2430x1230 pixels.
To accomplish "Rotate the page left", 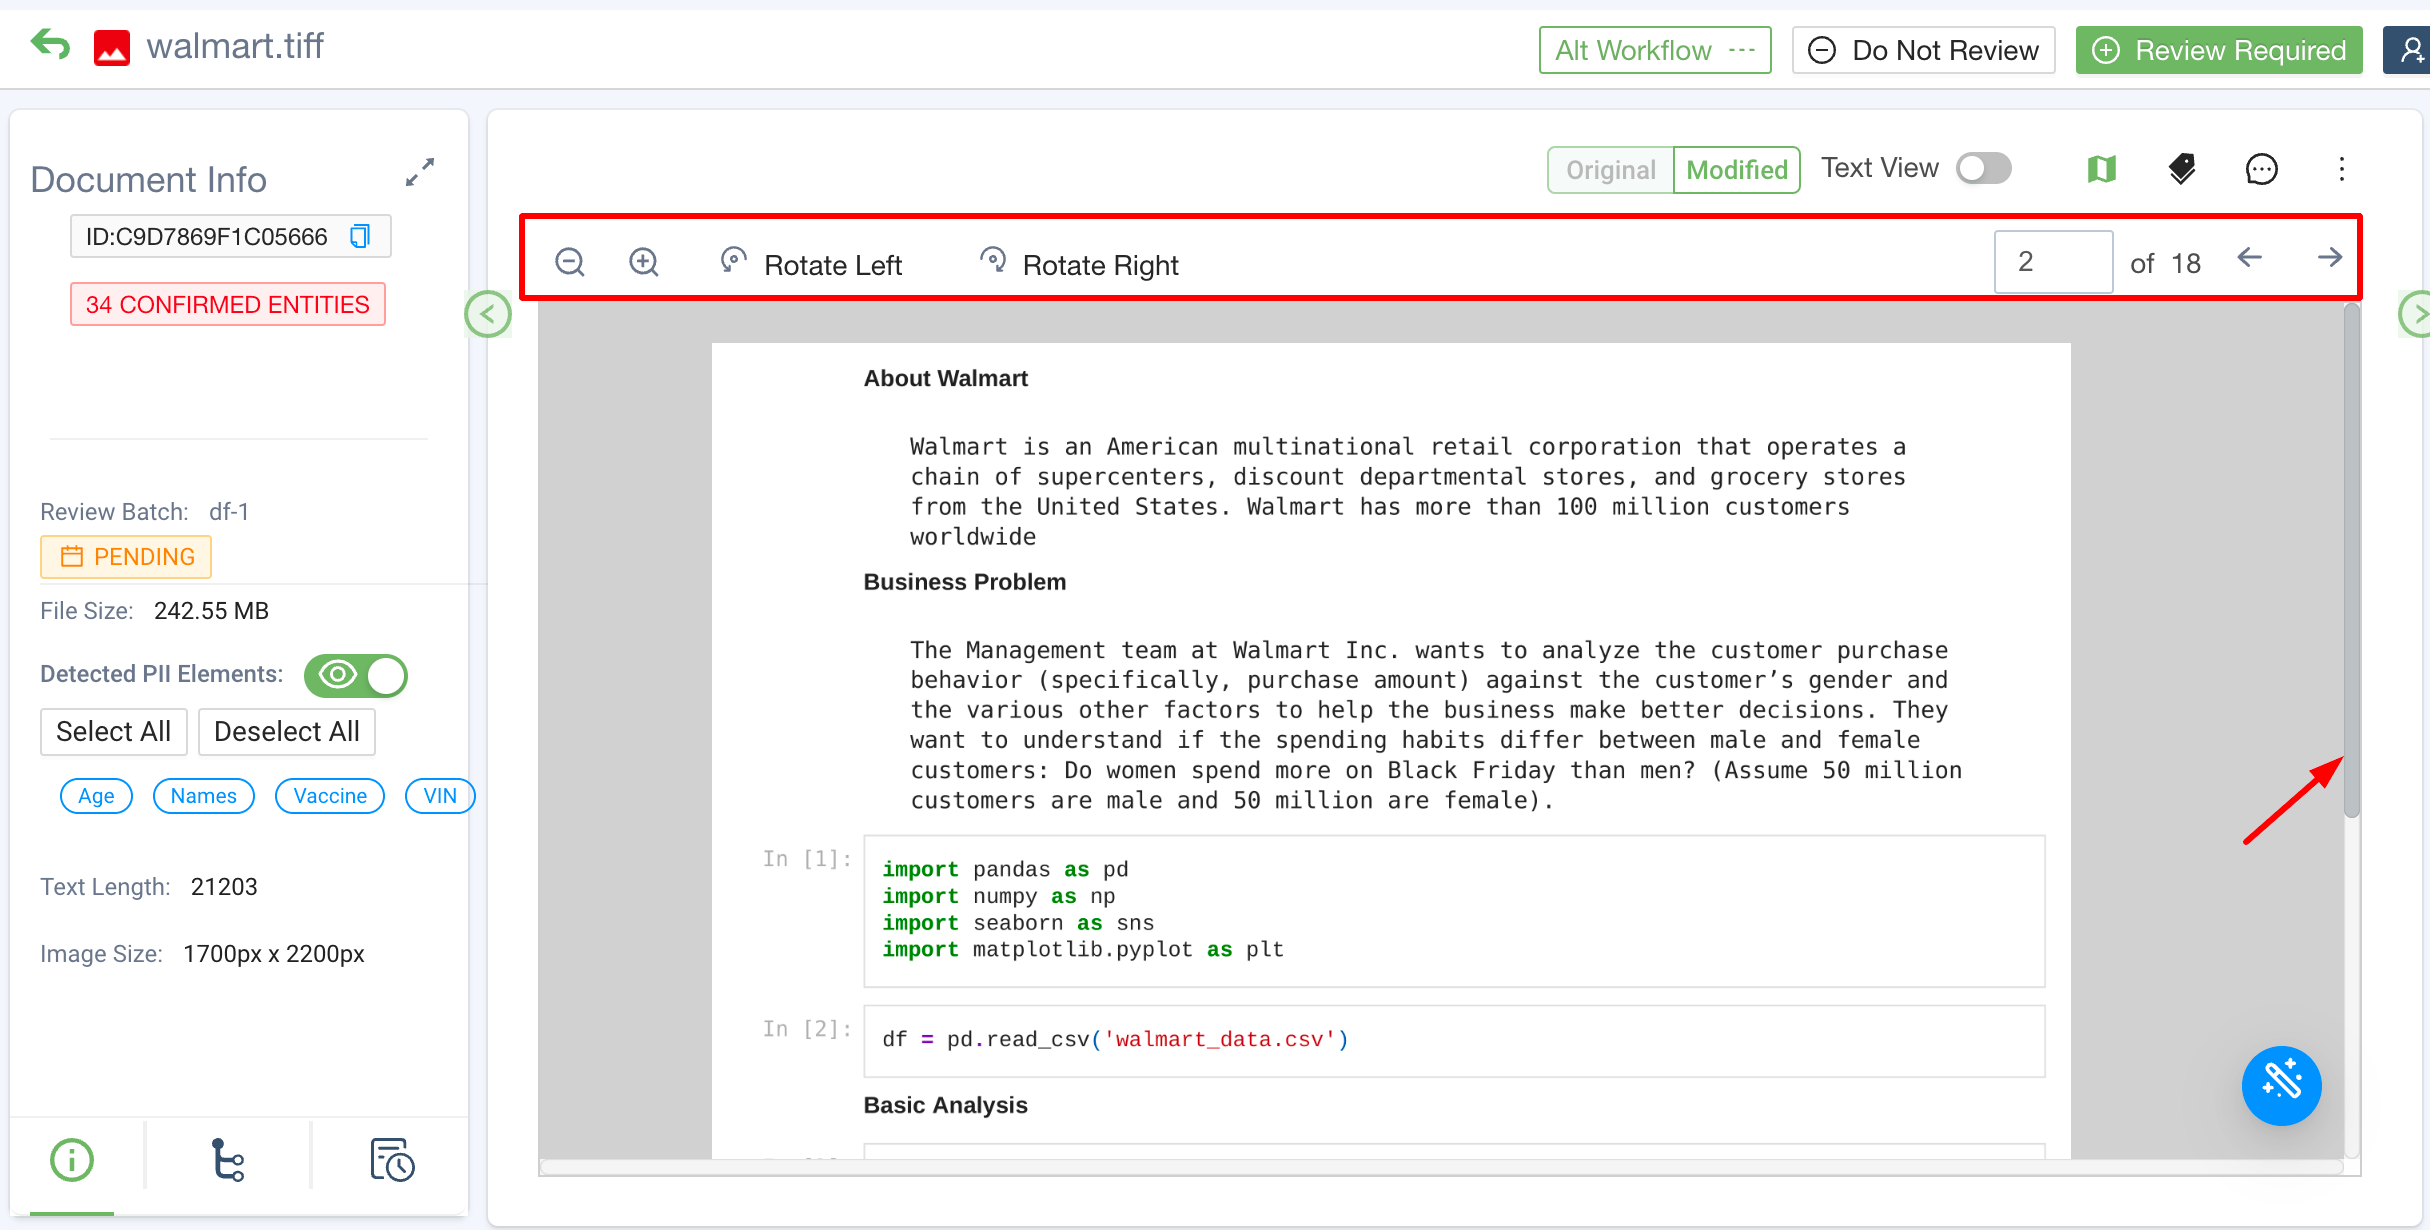I will click(x=811, y=264).
